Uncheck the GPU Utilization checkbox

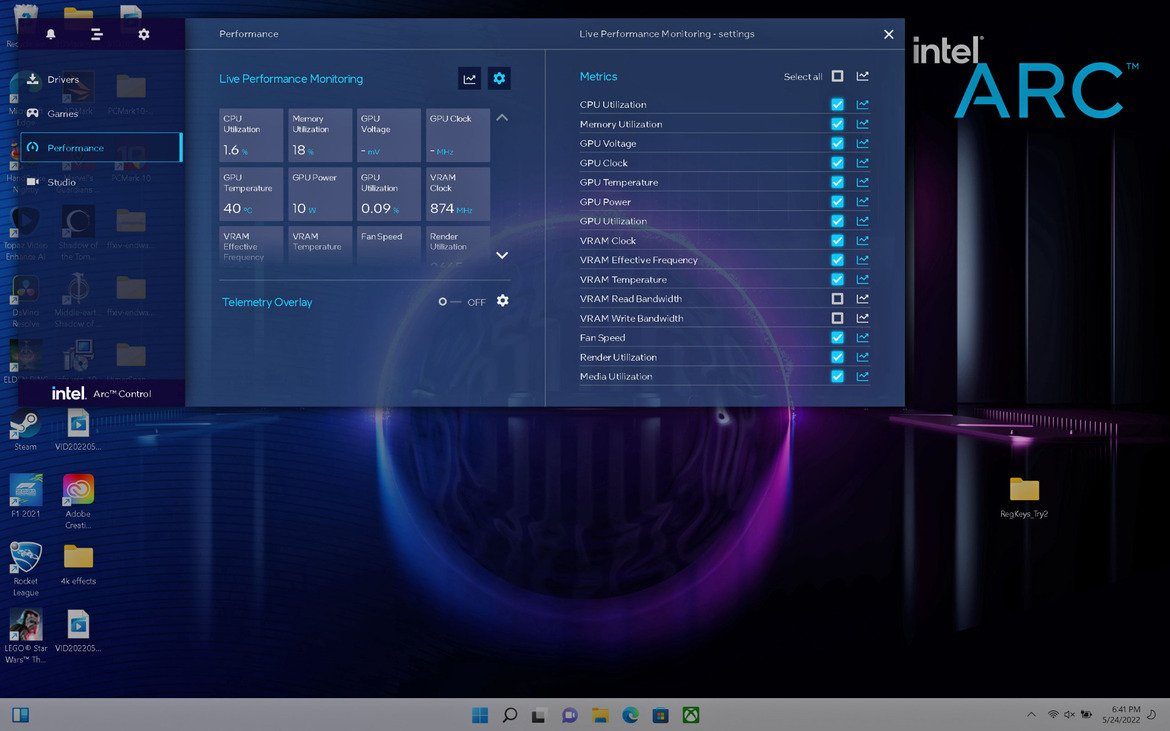tap(837, 221)
